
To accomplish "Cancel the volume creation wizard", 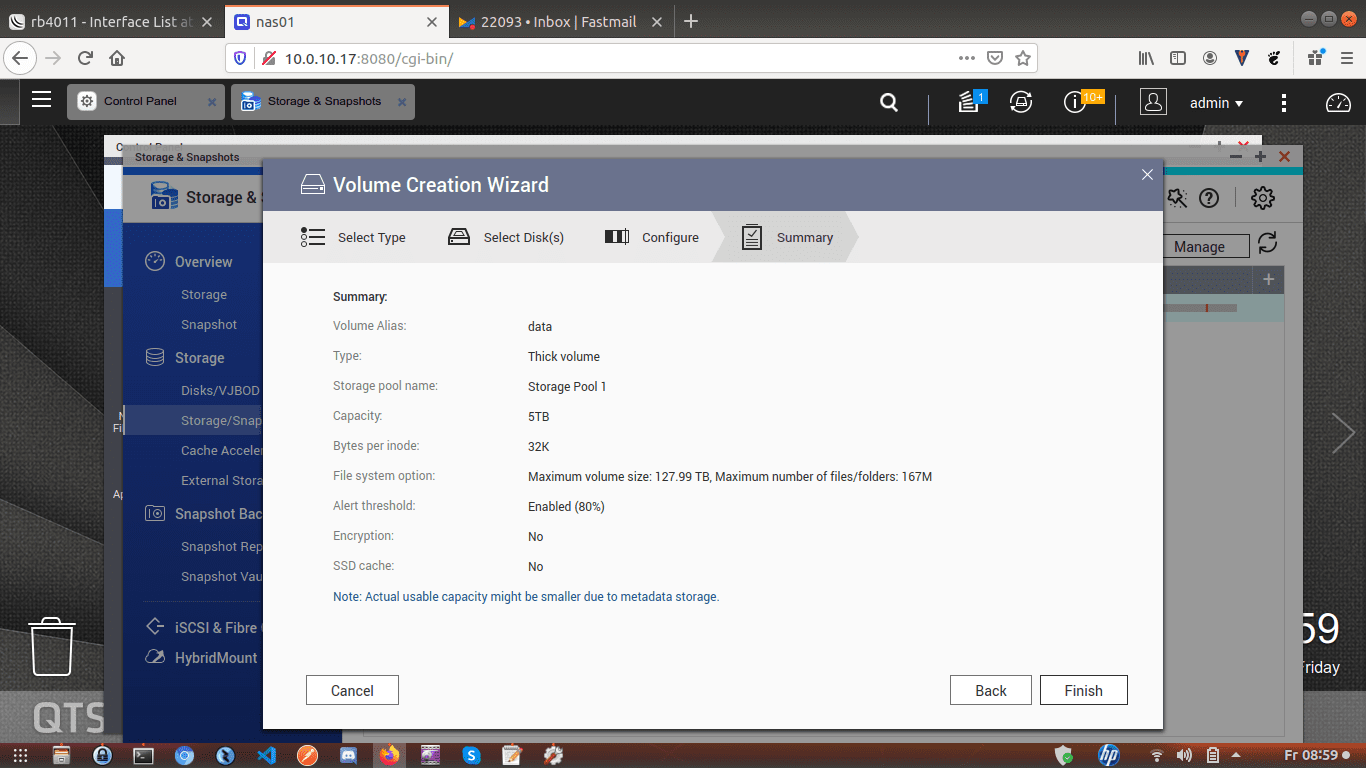I will [x=352, y=690].
